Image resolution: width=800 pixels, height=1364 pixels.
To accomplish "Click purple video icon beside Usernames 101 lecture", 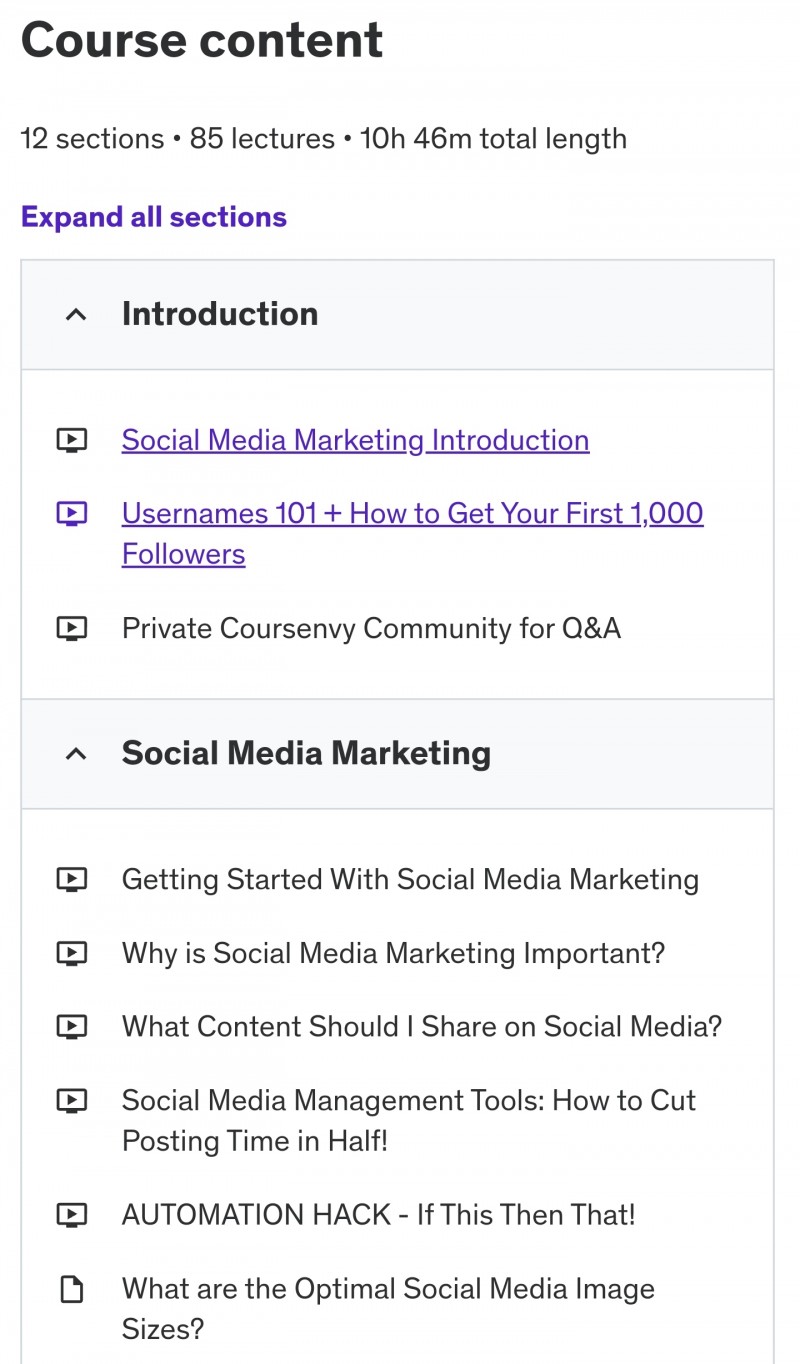I will [72, 514].
